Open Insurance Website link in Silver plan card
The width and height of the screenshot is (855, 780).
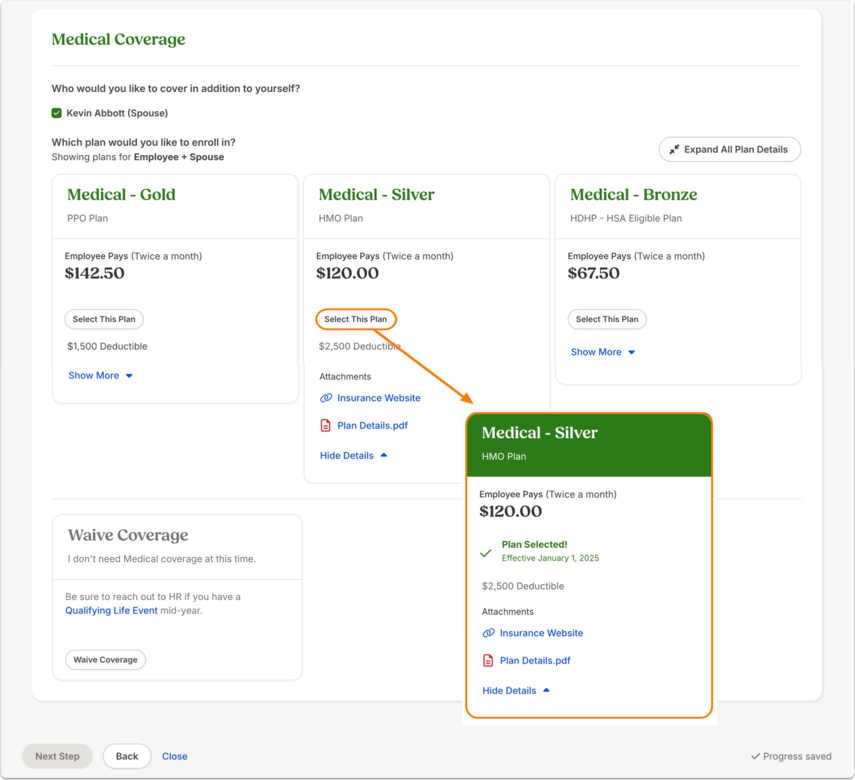pos(378,398)
